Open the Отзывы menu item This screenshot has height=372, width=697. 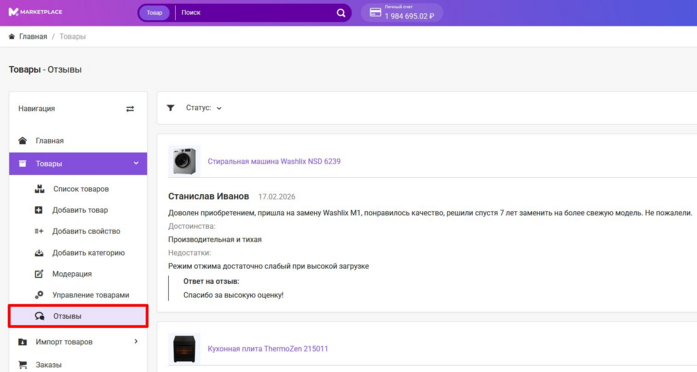78,316
